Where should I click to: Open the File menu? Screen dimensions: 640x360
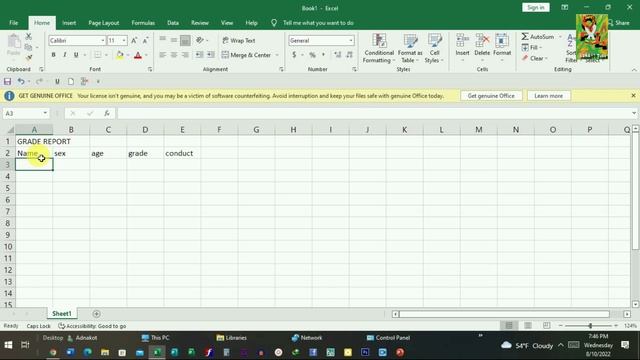[x=13, y=23]
